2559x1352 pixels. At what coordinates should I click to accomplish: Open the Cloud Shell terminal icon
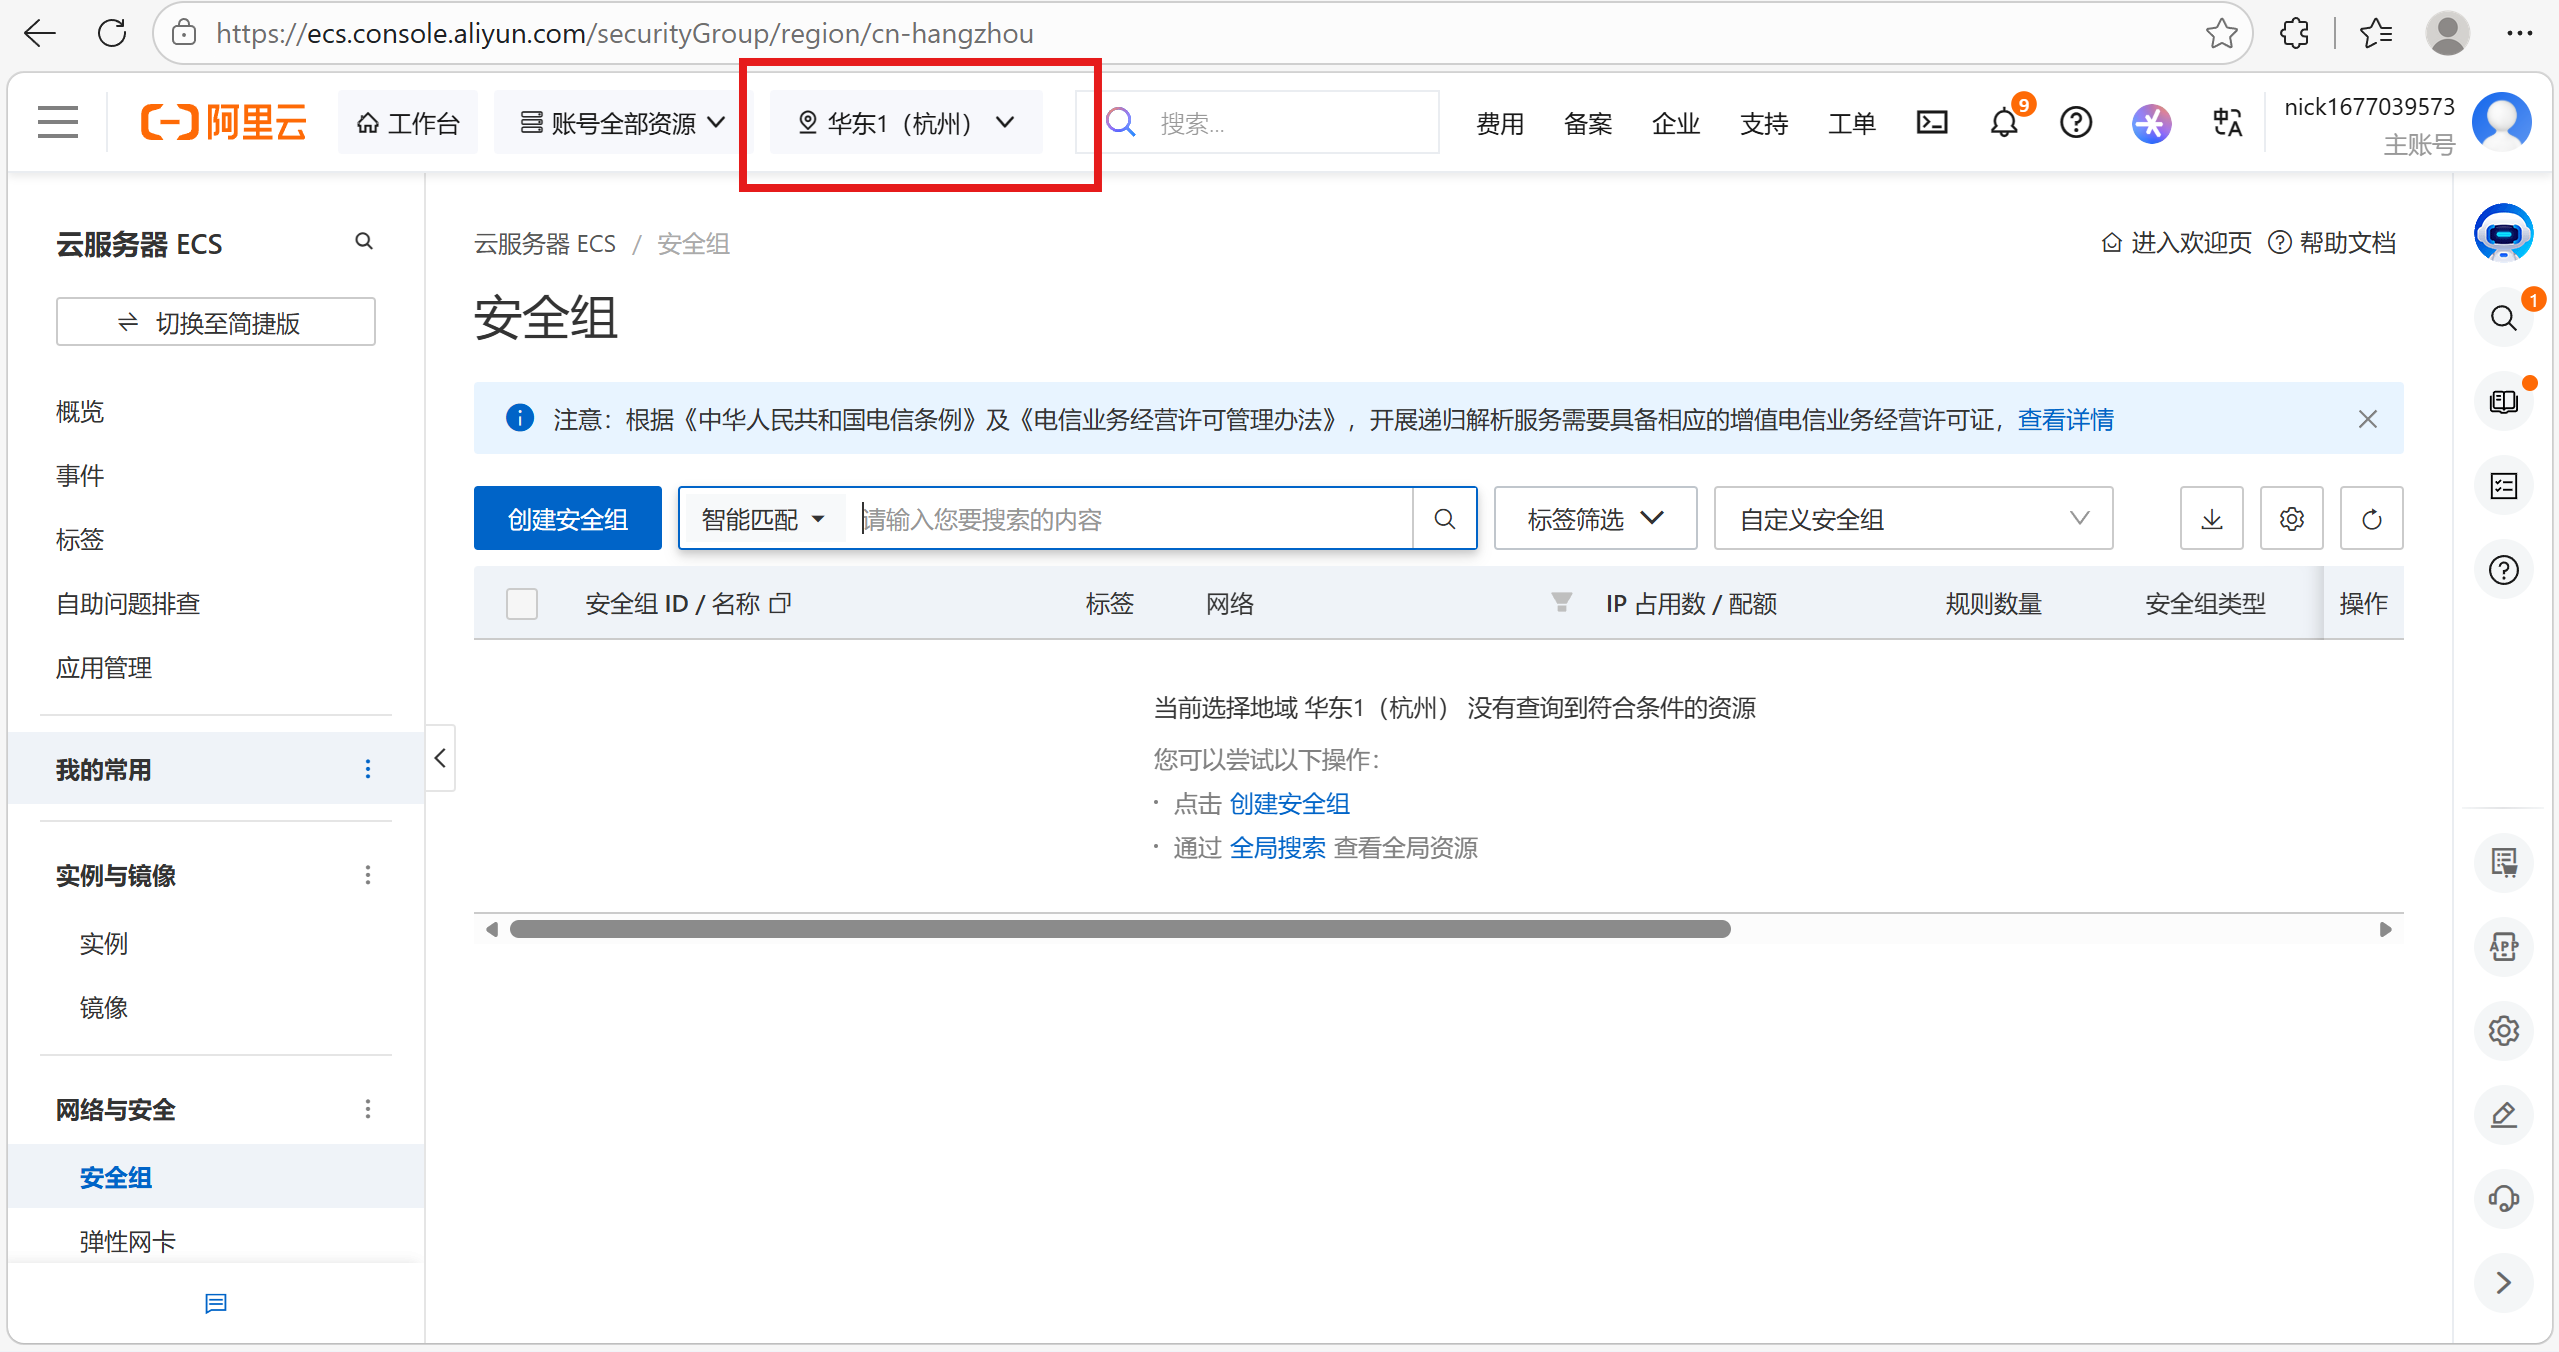(1931, 122)
